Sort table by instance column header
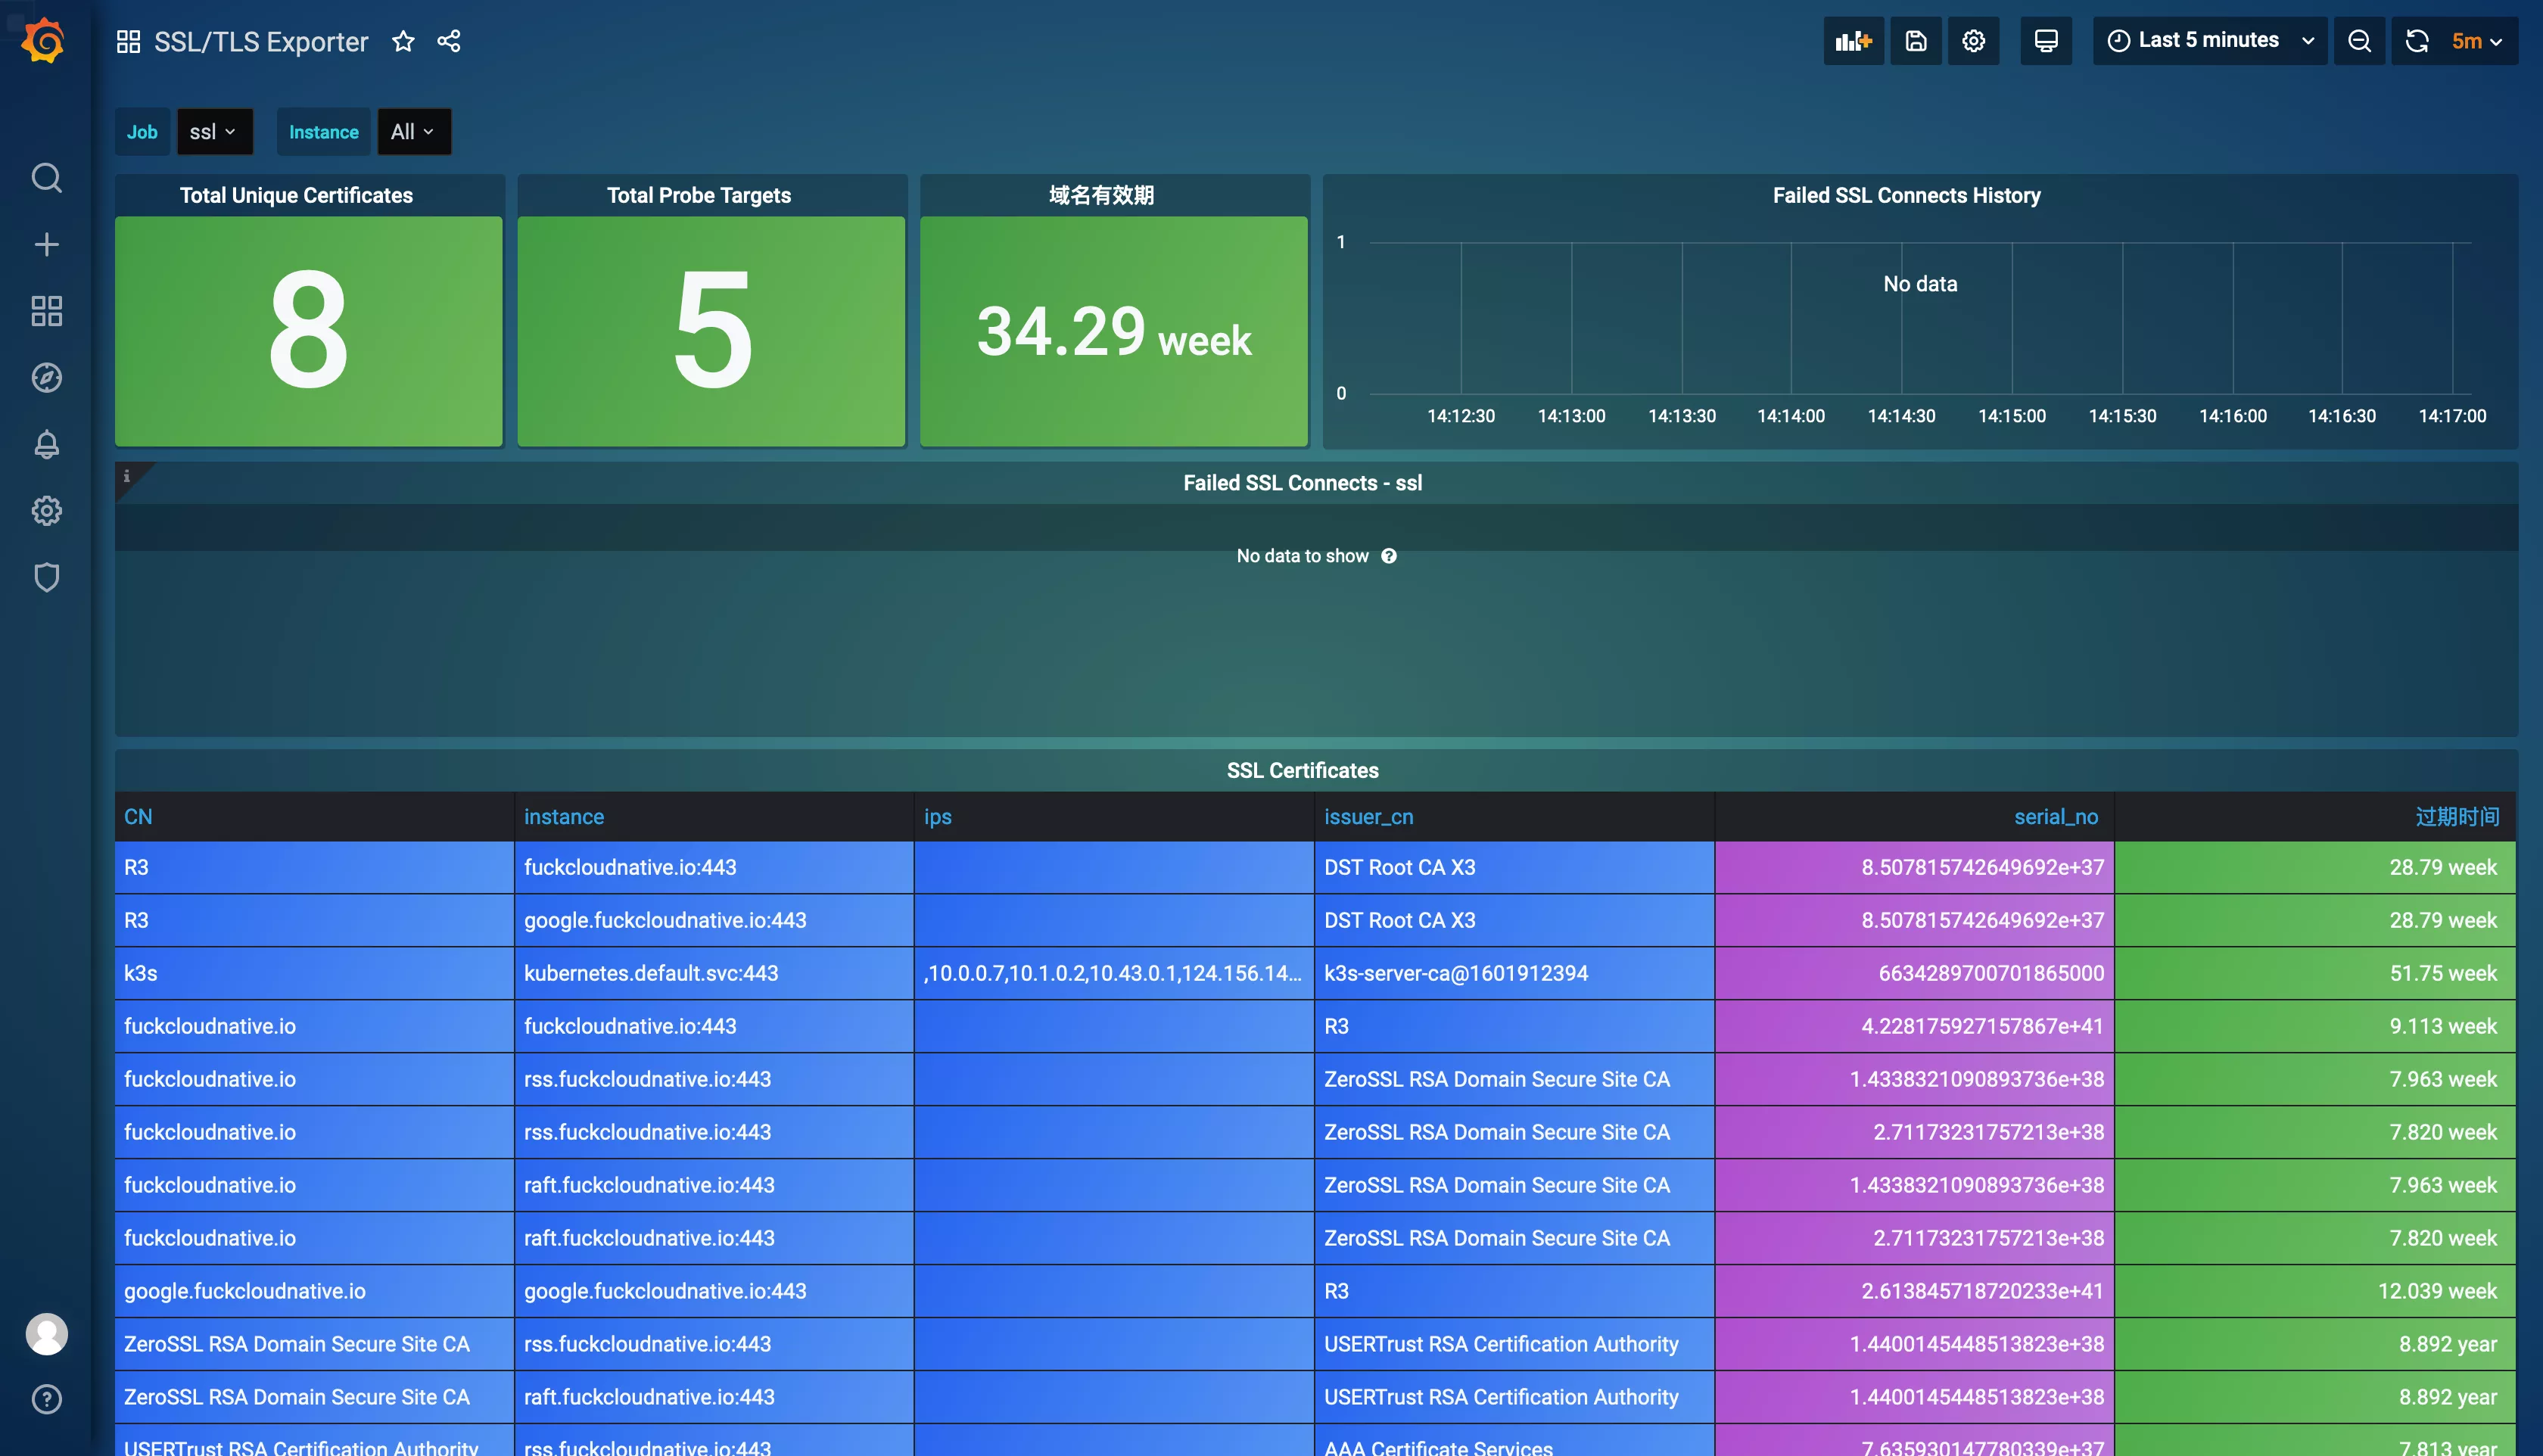Viewport: 2543px width, 1456px height. tap(564, 817)
